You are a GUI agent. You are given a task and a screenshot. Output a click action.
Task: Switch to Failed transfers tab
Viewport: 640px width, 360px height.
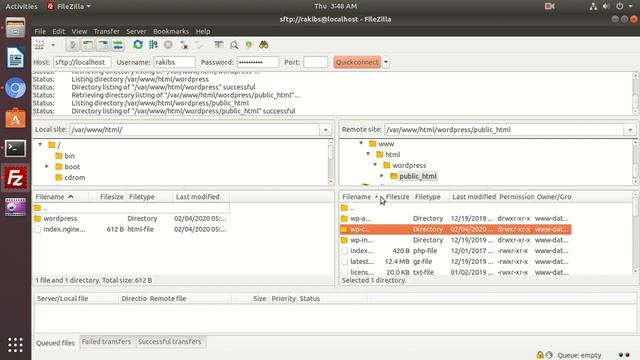coord(106,342)
